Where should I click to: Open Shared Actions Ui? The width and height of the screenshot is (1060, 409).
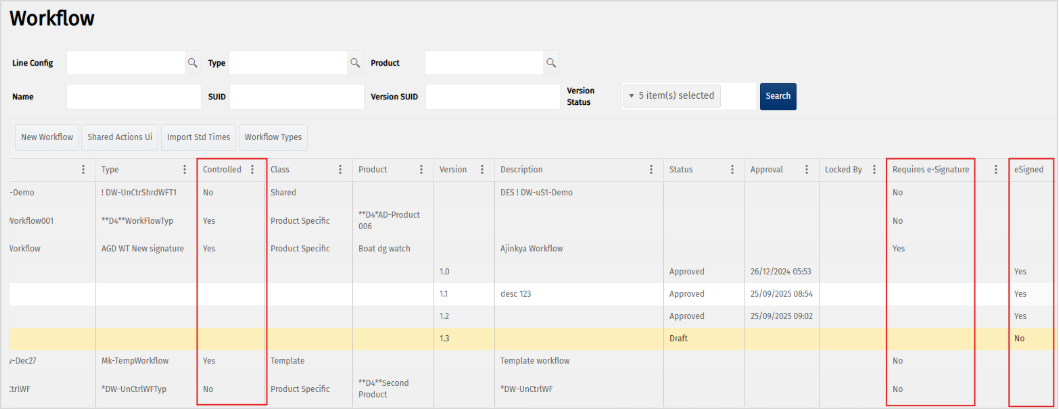coord(120,137)
